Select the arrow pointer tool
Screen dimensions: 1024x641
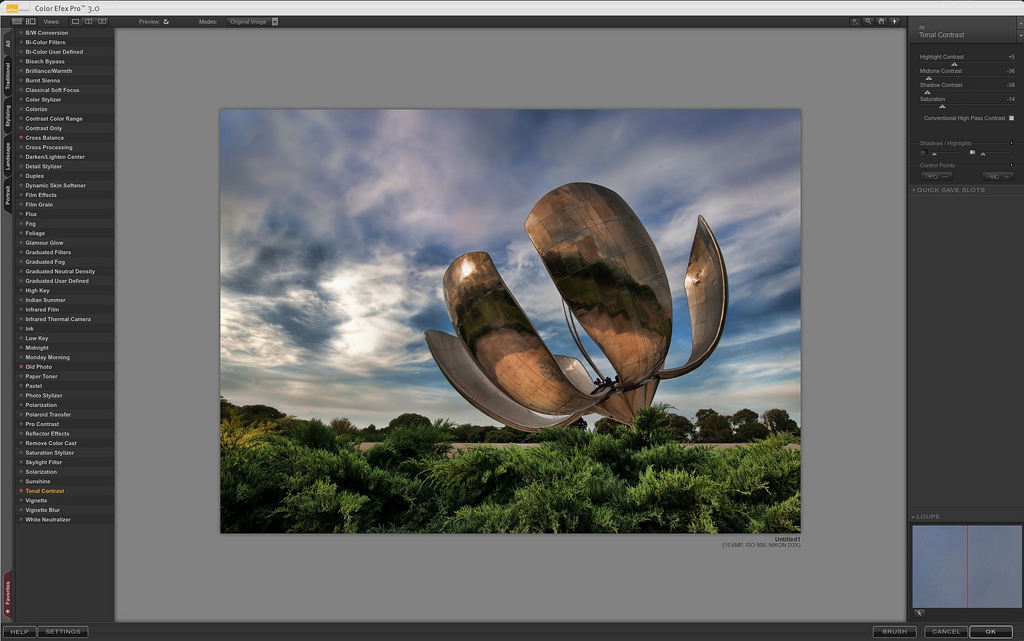tap(856, 21)
